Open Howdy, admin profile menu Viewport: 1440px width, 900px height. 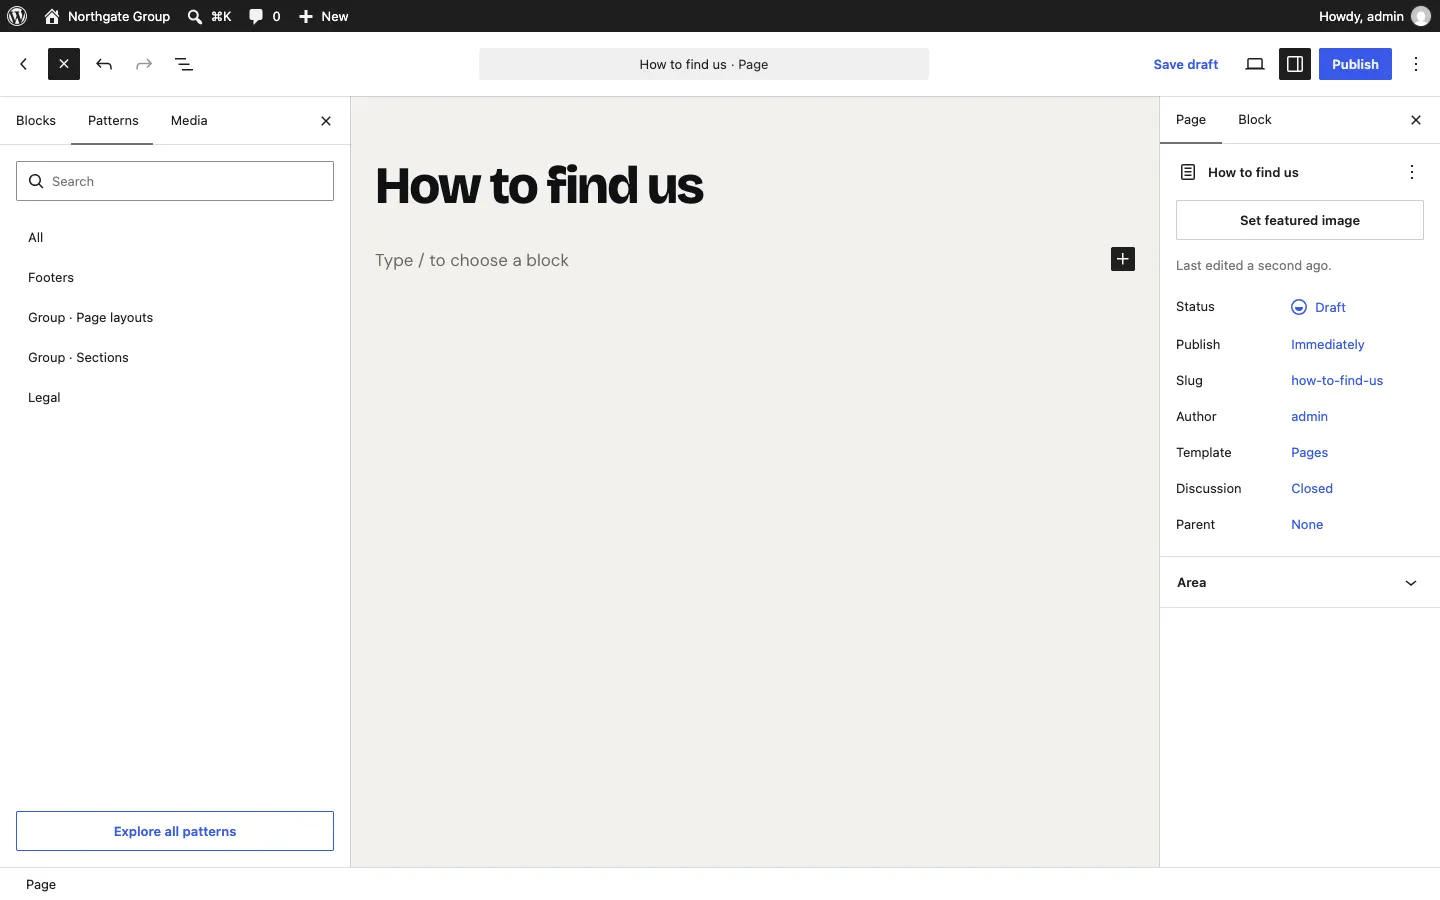pyautogui.click(x=1375, y=16)
